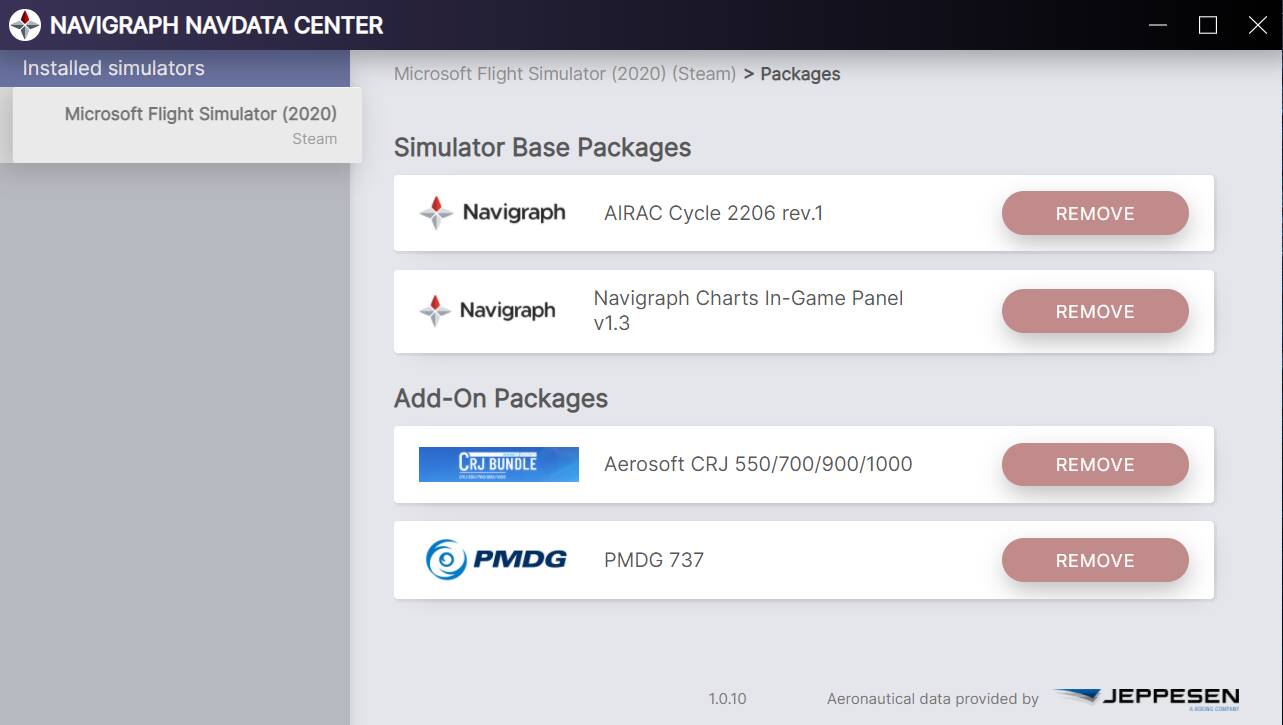Minimize the Navdata Center window
This screenshot has width=1283, height=725.
(1158, 25)
